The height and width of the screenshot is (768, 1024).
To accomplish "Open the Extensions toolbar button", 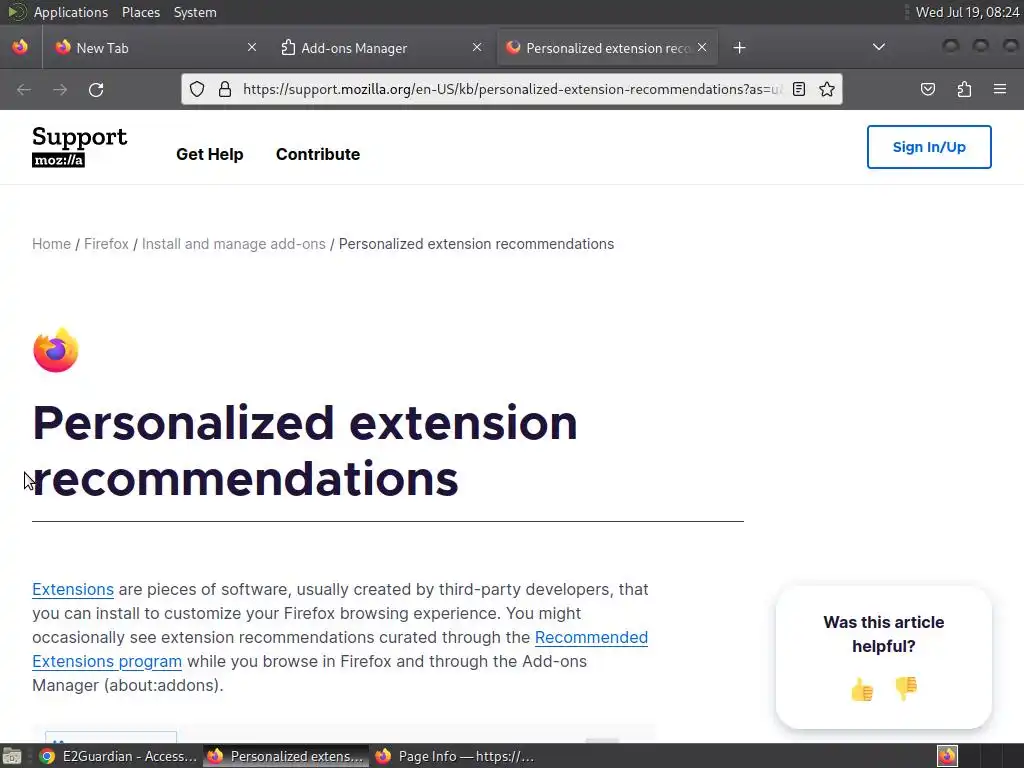I will click(x=965, y=89).
